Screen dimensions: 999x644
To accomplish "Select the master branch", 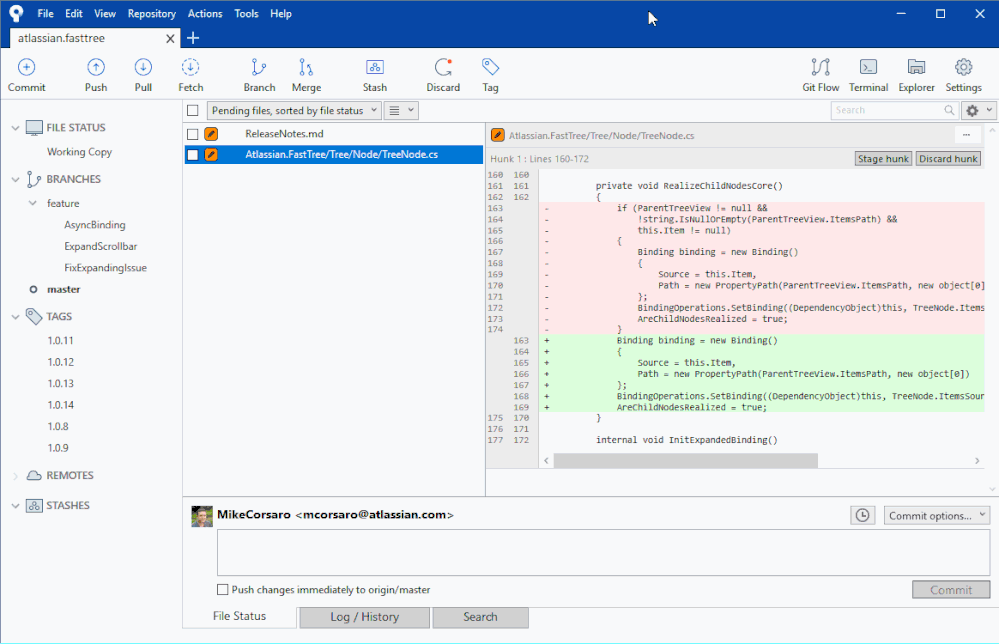I will [64, 289].
